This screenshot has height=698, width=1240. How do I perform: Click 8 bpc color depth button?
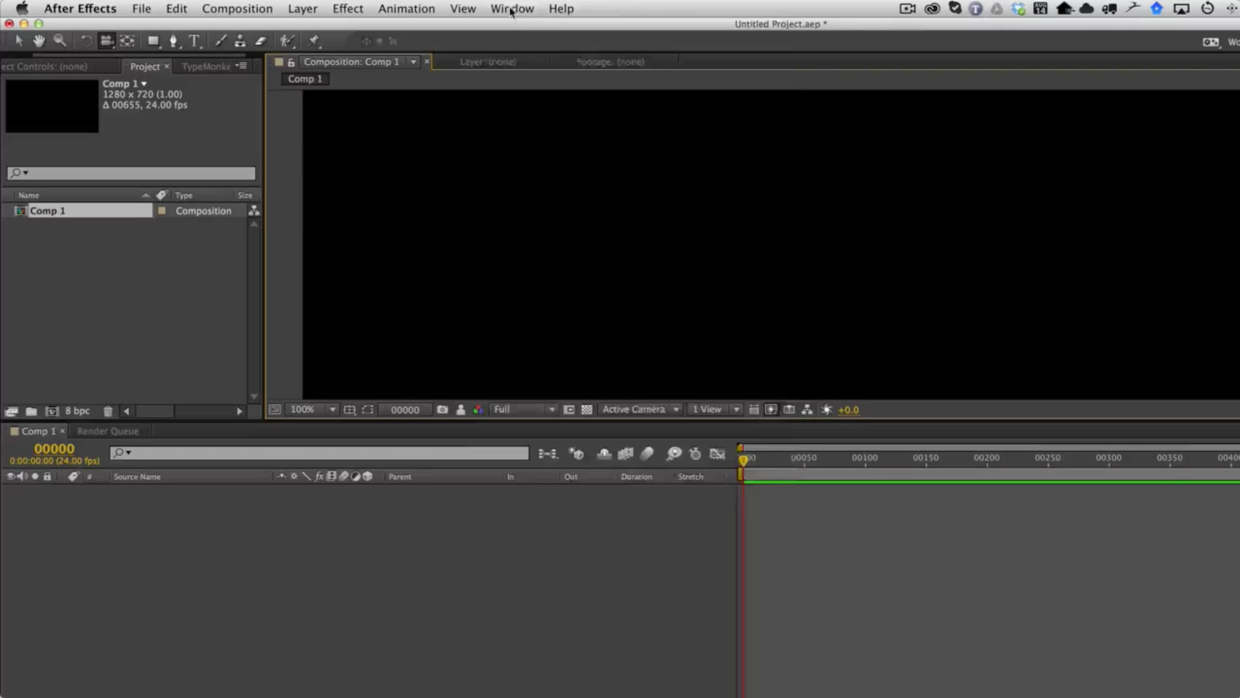tap(77, 411)
